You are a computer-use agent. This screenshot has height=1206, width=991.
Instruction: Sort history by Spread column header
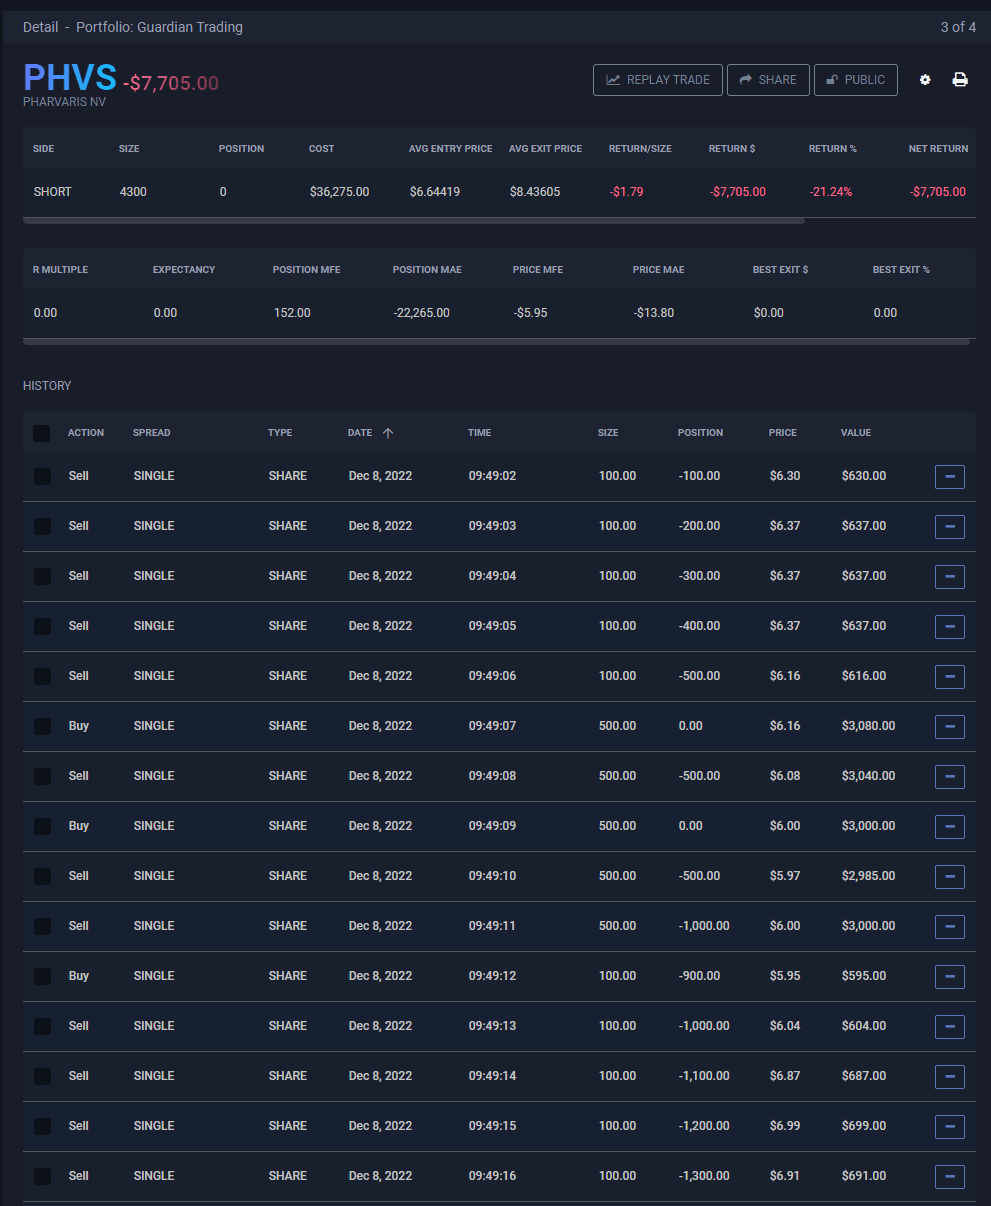pos(152,433)
